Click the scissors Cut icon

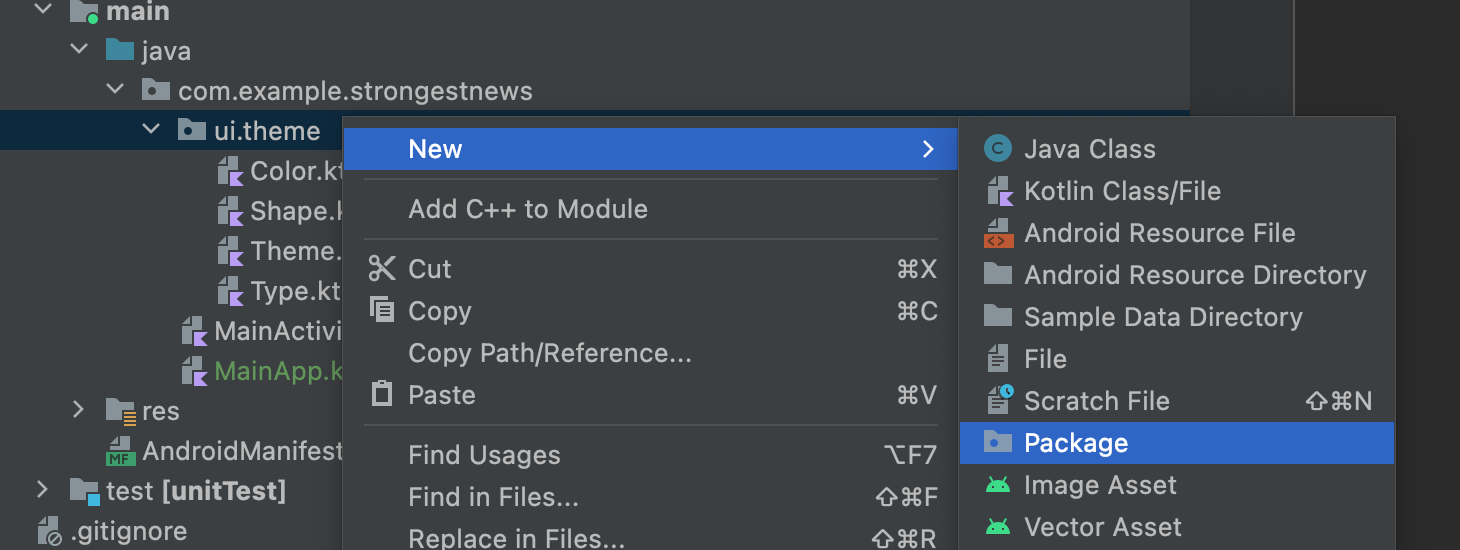click(x=382, y=268)
